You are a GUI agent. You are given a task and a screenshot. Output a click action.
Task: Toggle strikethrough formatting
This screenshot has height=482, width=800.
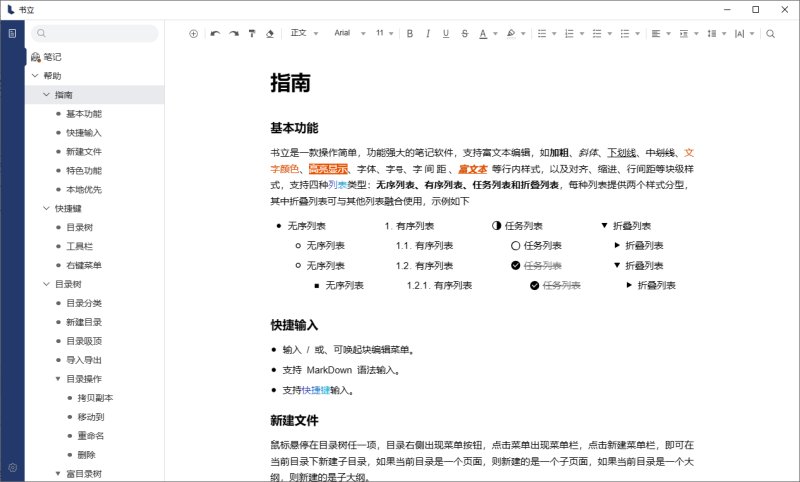pyautogui.click(x=464, y=34)
